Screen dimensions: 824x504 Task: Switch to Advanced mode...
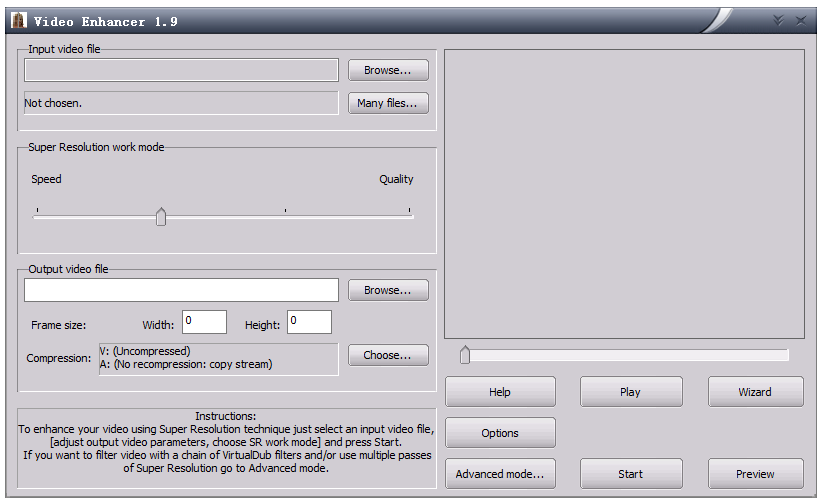click(x=500, y=474)
